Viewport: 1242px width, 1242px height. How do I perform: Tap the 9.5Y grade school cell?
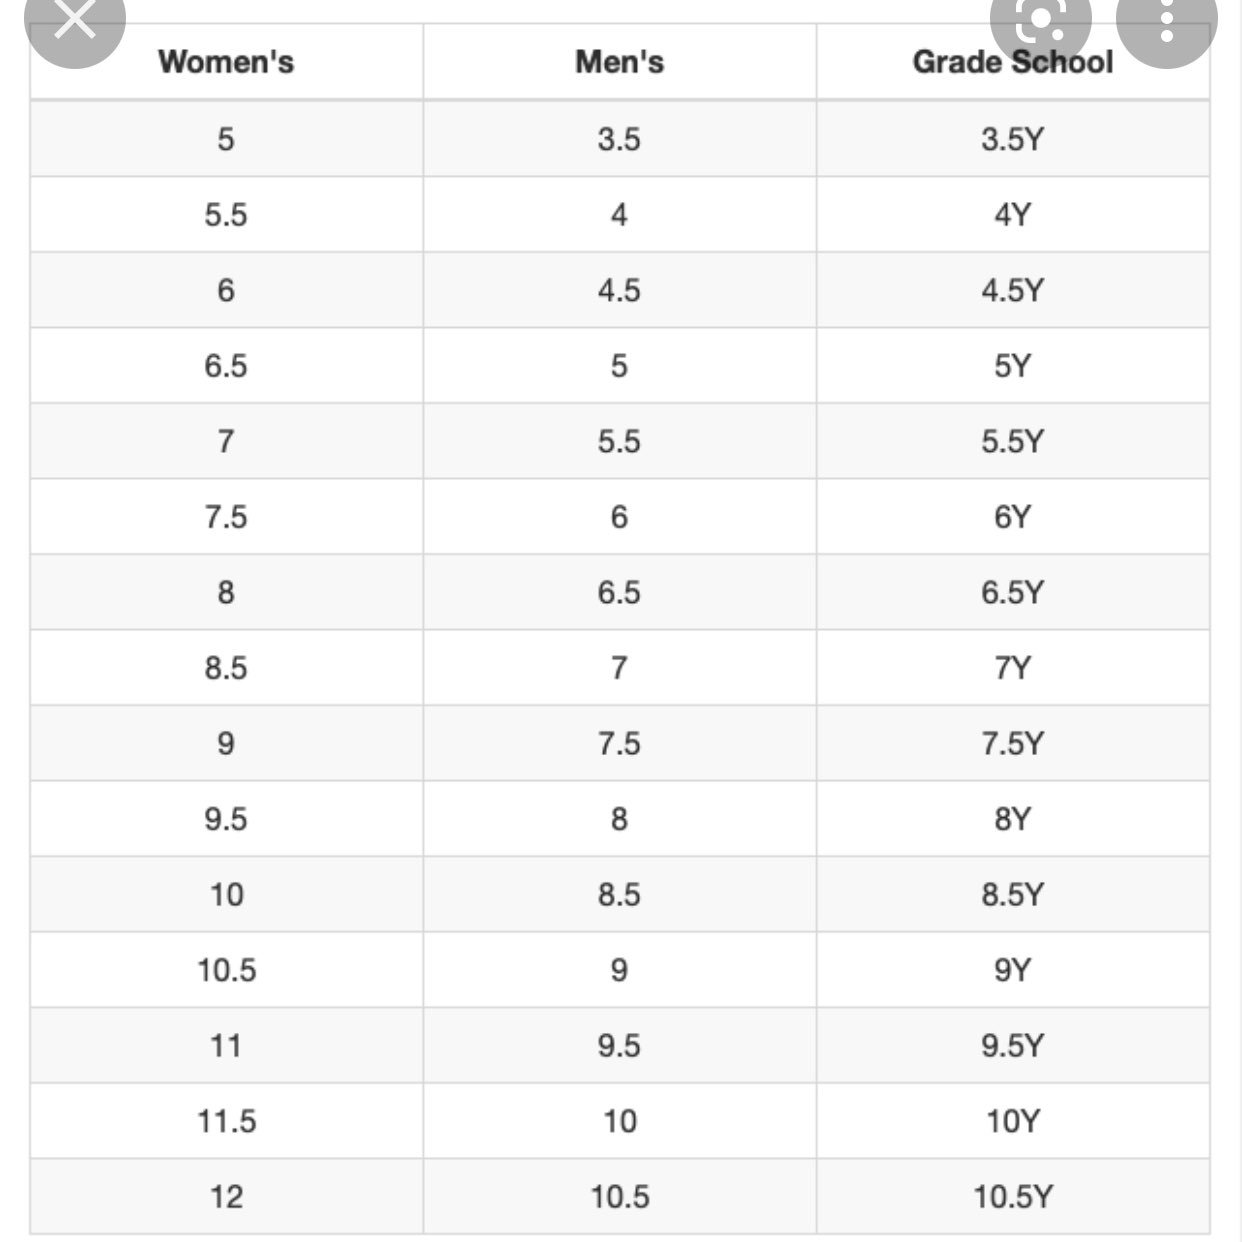click(1012, 1045)
